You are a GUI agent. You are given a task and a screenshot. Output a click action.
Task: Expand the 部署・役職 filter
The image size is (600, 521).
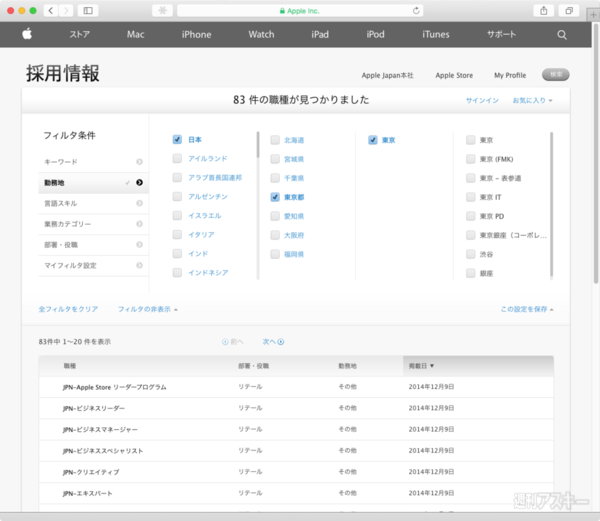coord(93,244)
